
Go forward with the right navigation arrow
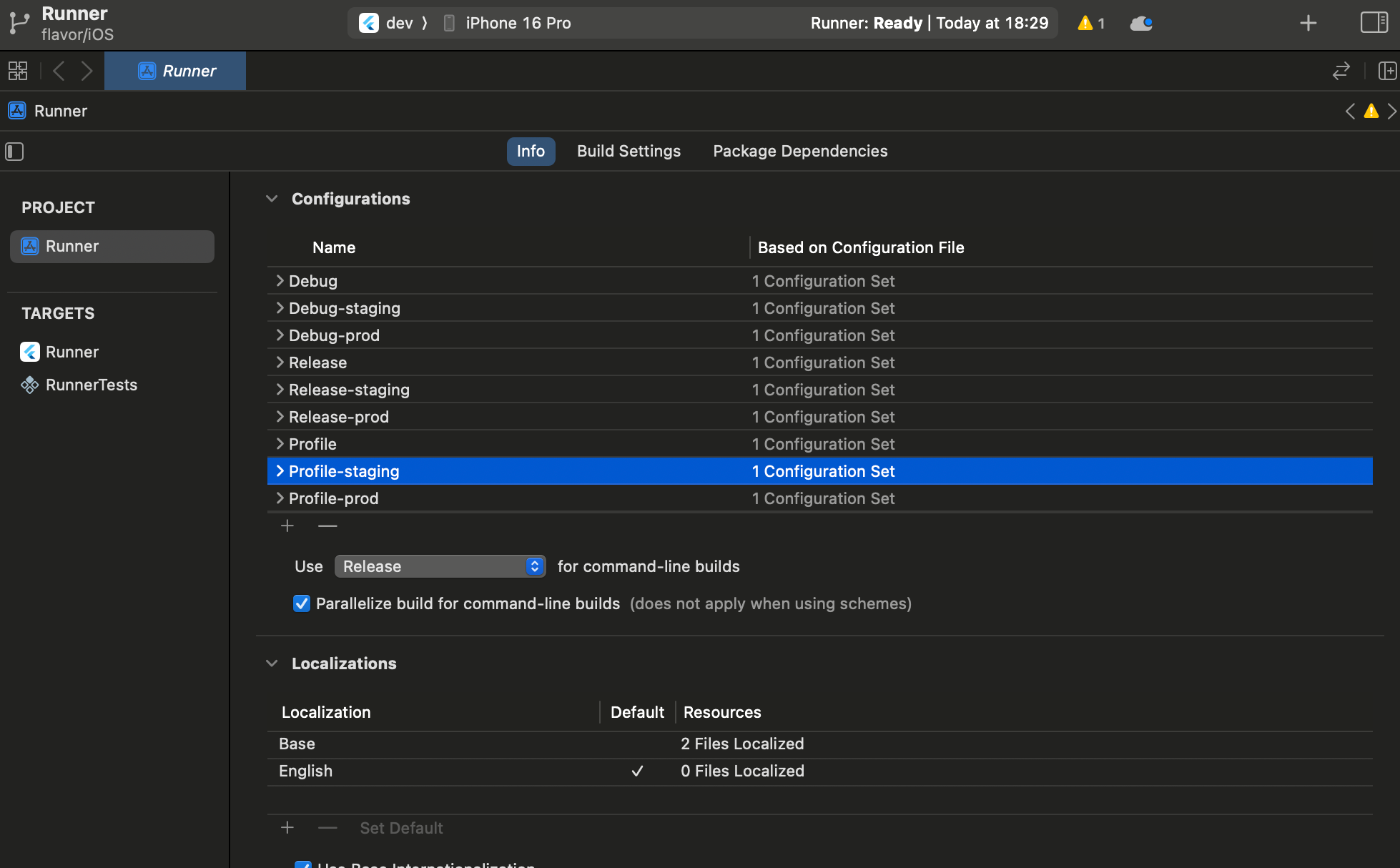[x=87, y=71]
